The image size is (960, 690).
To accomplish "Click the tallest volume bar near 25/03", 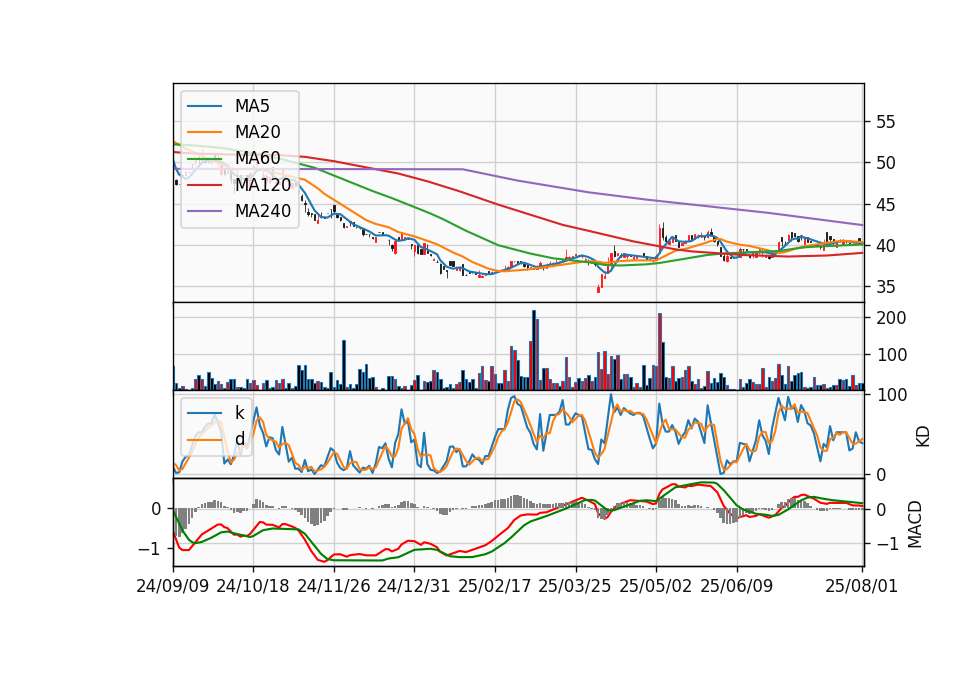I will point(534,350).
